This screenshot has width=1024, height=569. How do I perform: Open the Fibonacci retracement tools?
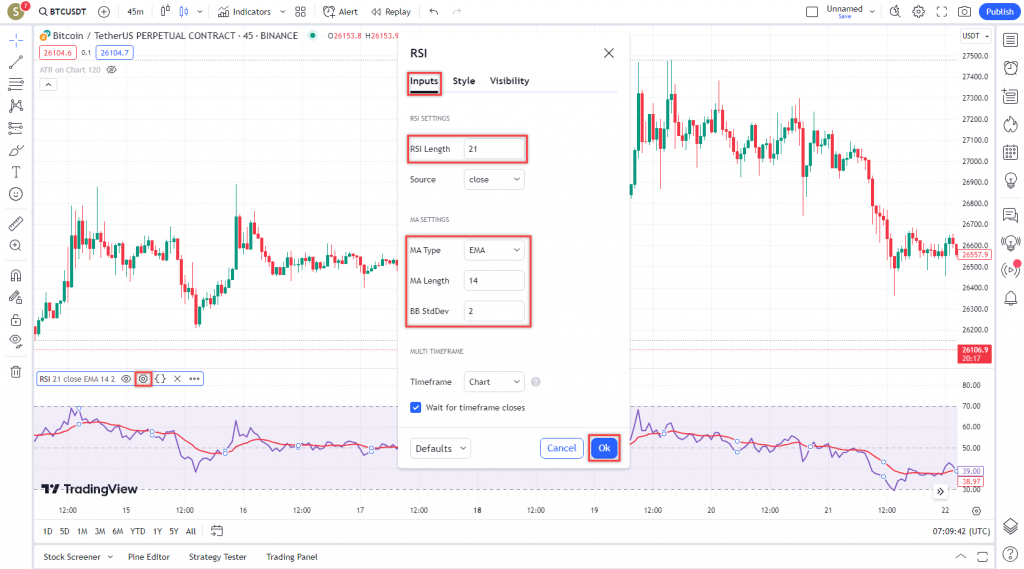16,84
